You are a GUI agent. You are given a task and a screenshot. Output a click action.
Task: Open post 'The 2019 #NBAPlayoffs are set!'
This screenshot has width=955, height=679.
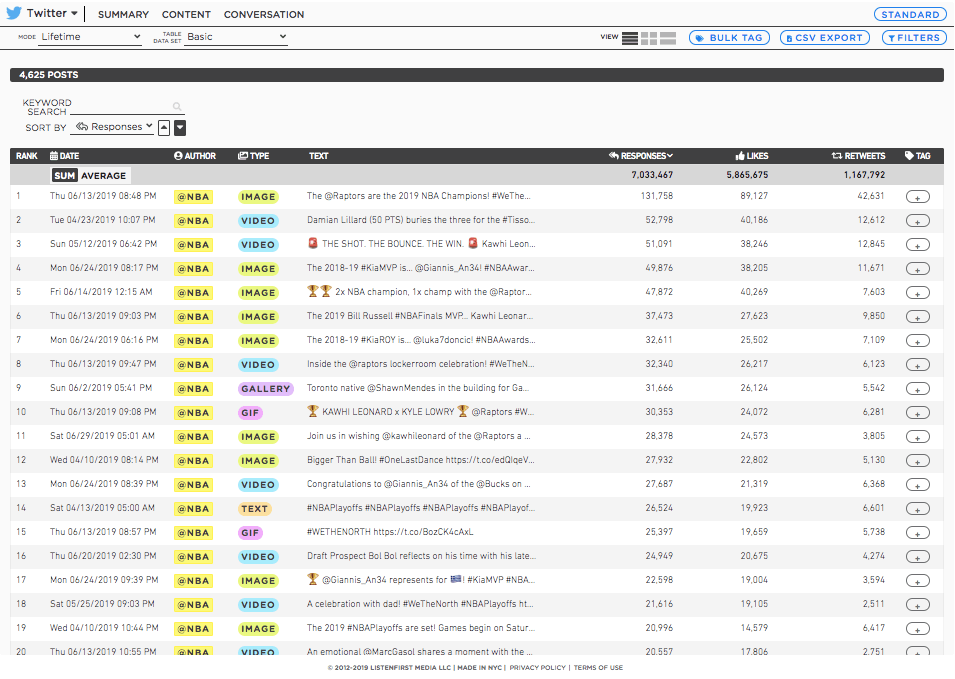tap(421, 628)
